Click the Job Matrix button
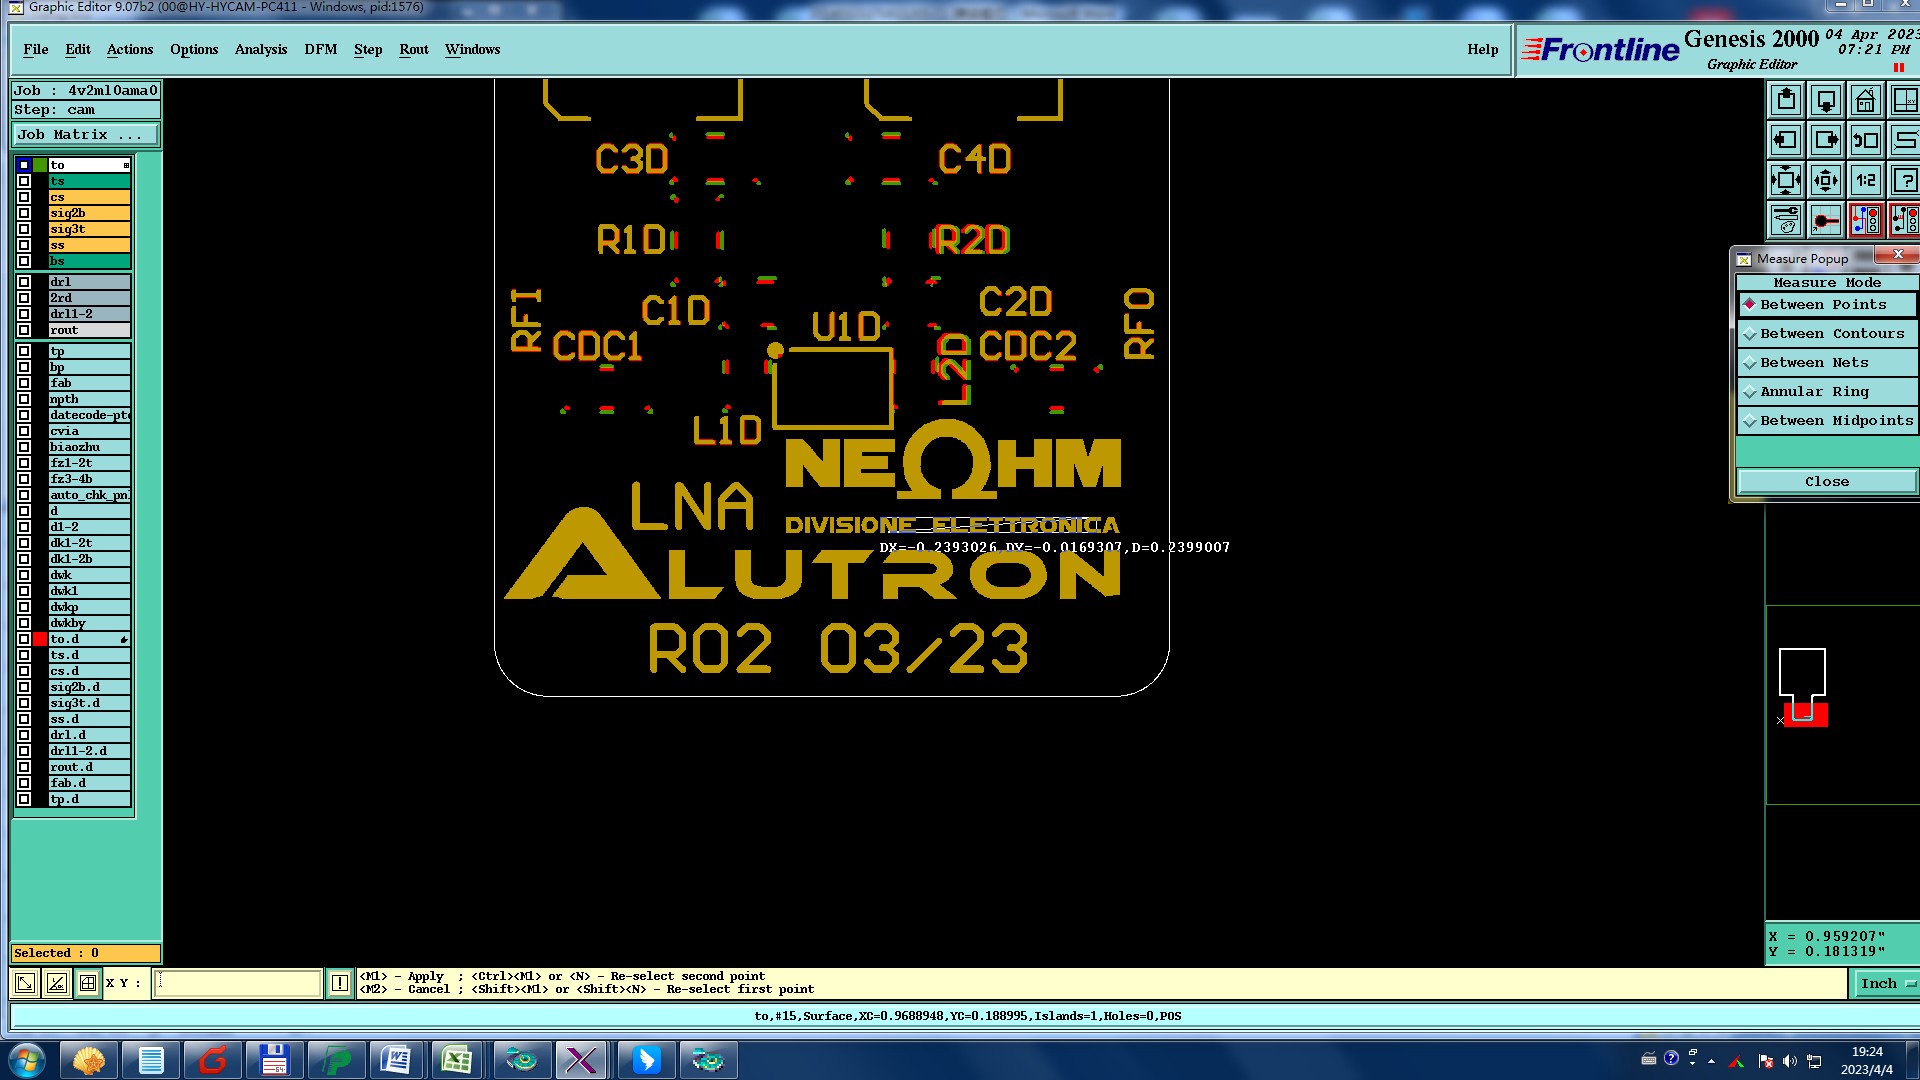Screen dimensions: 1920x1080 85,134
